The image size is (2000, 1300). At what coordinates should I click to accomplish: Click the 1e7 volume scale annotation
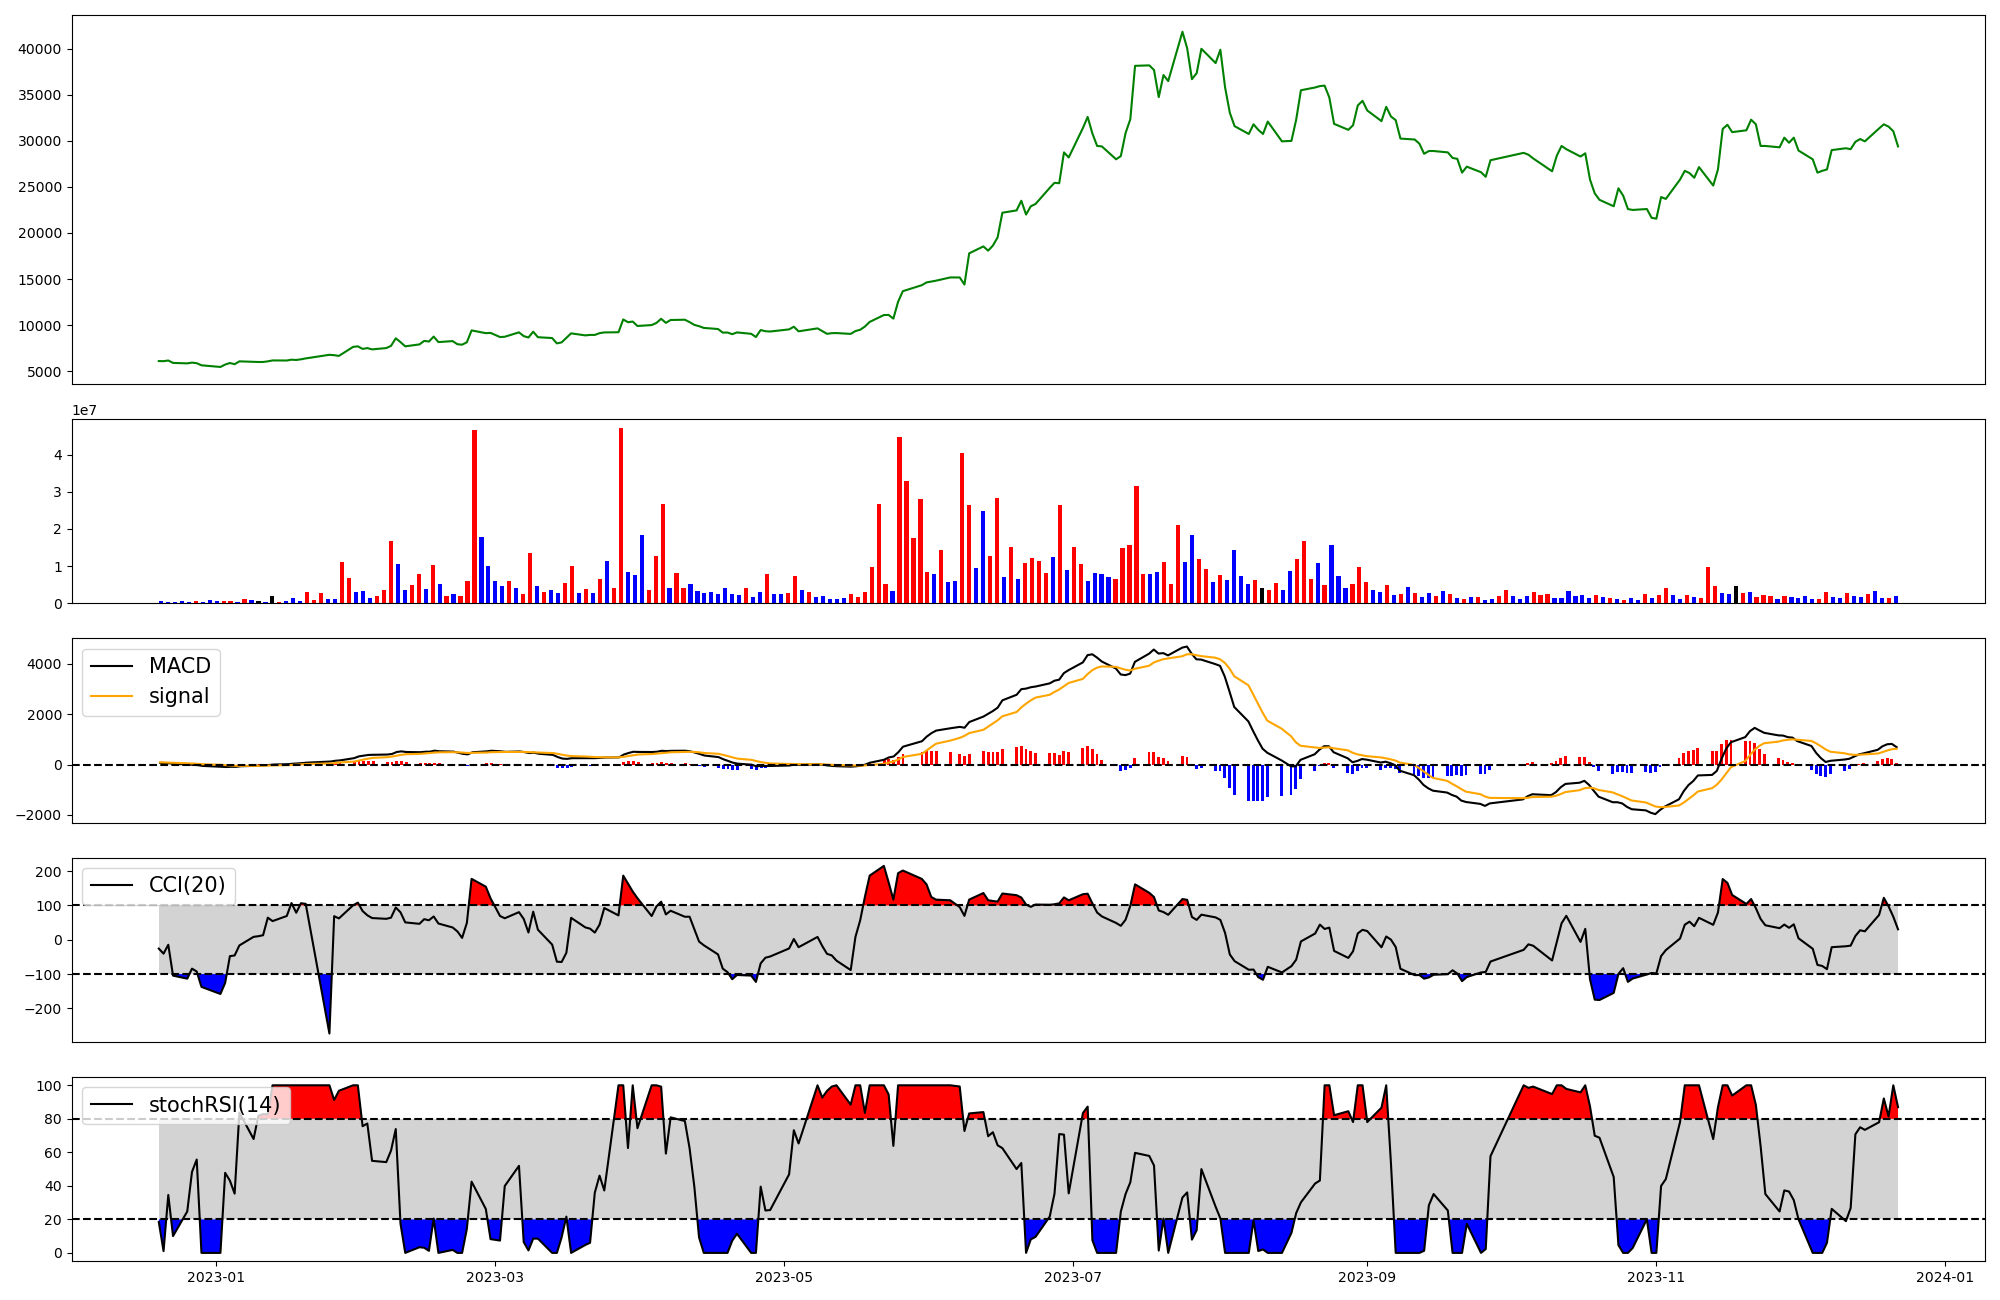click(x=84, y=410)
